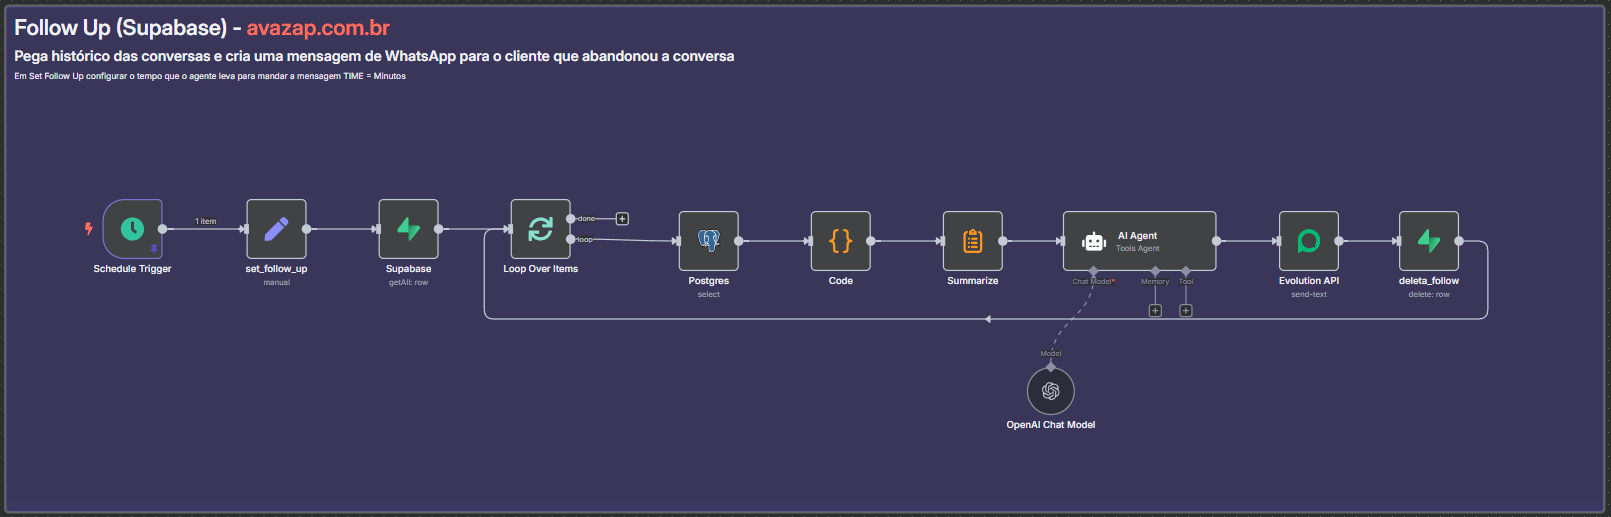Click the Loop 'loop' output connector
This screenshot has width=1611, height=517.
(x=571, y=239)
